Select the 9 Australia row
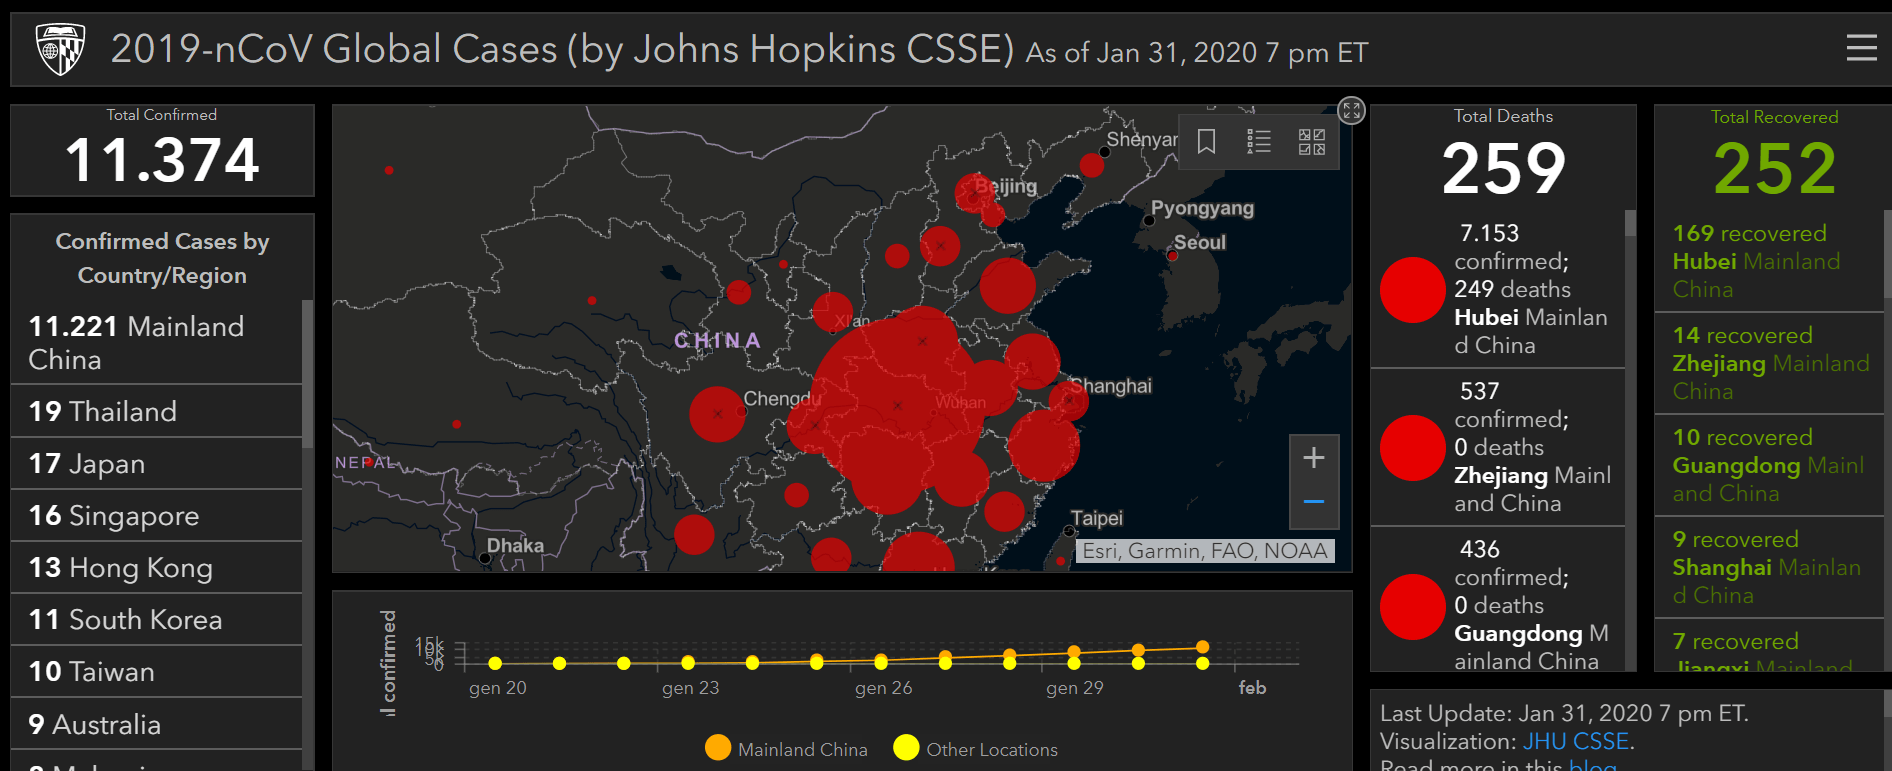 click(156, 724)
